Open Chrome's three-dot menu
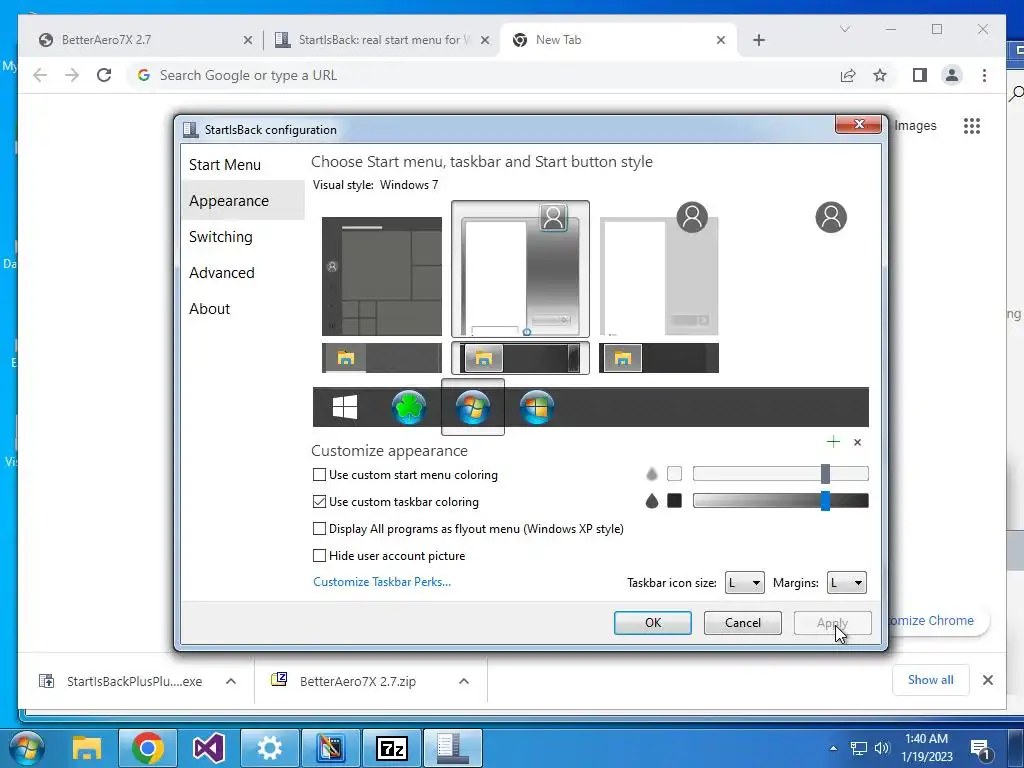Screen dimensions: 1024x768 pyautogui.click(x=984, y=75)
